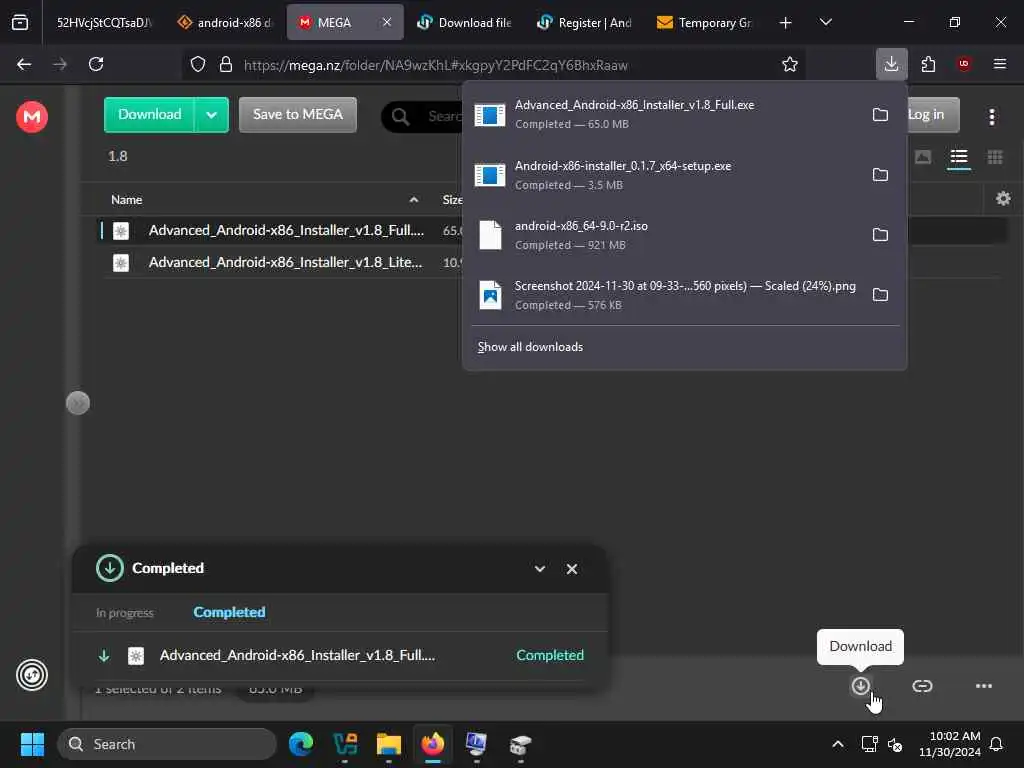Open the column settings gear icon
1024x768 pixels.
tap(1003, 199)
